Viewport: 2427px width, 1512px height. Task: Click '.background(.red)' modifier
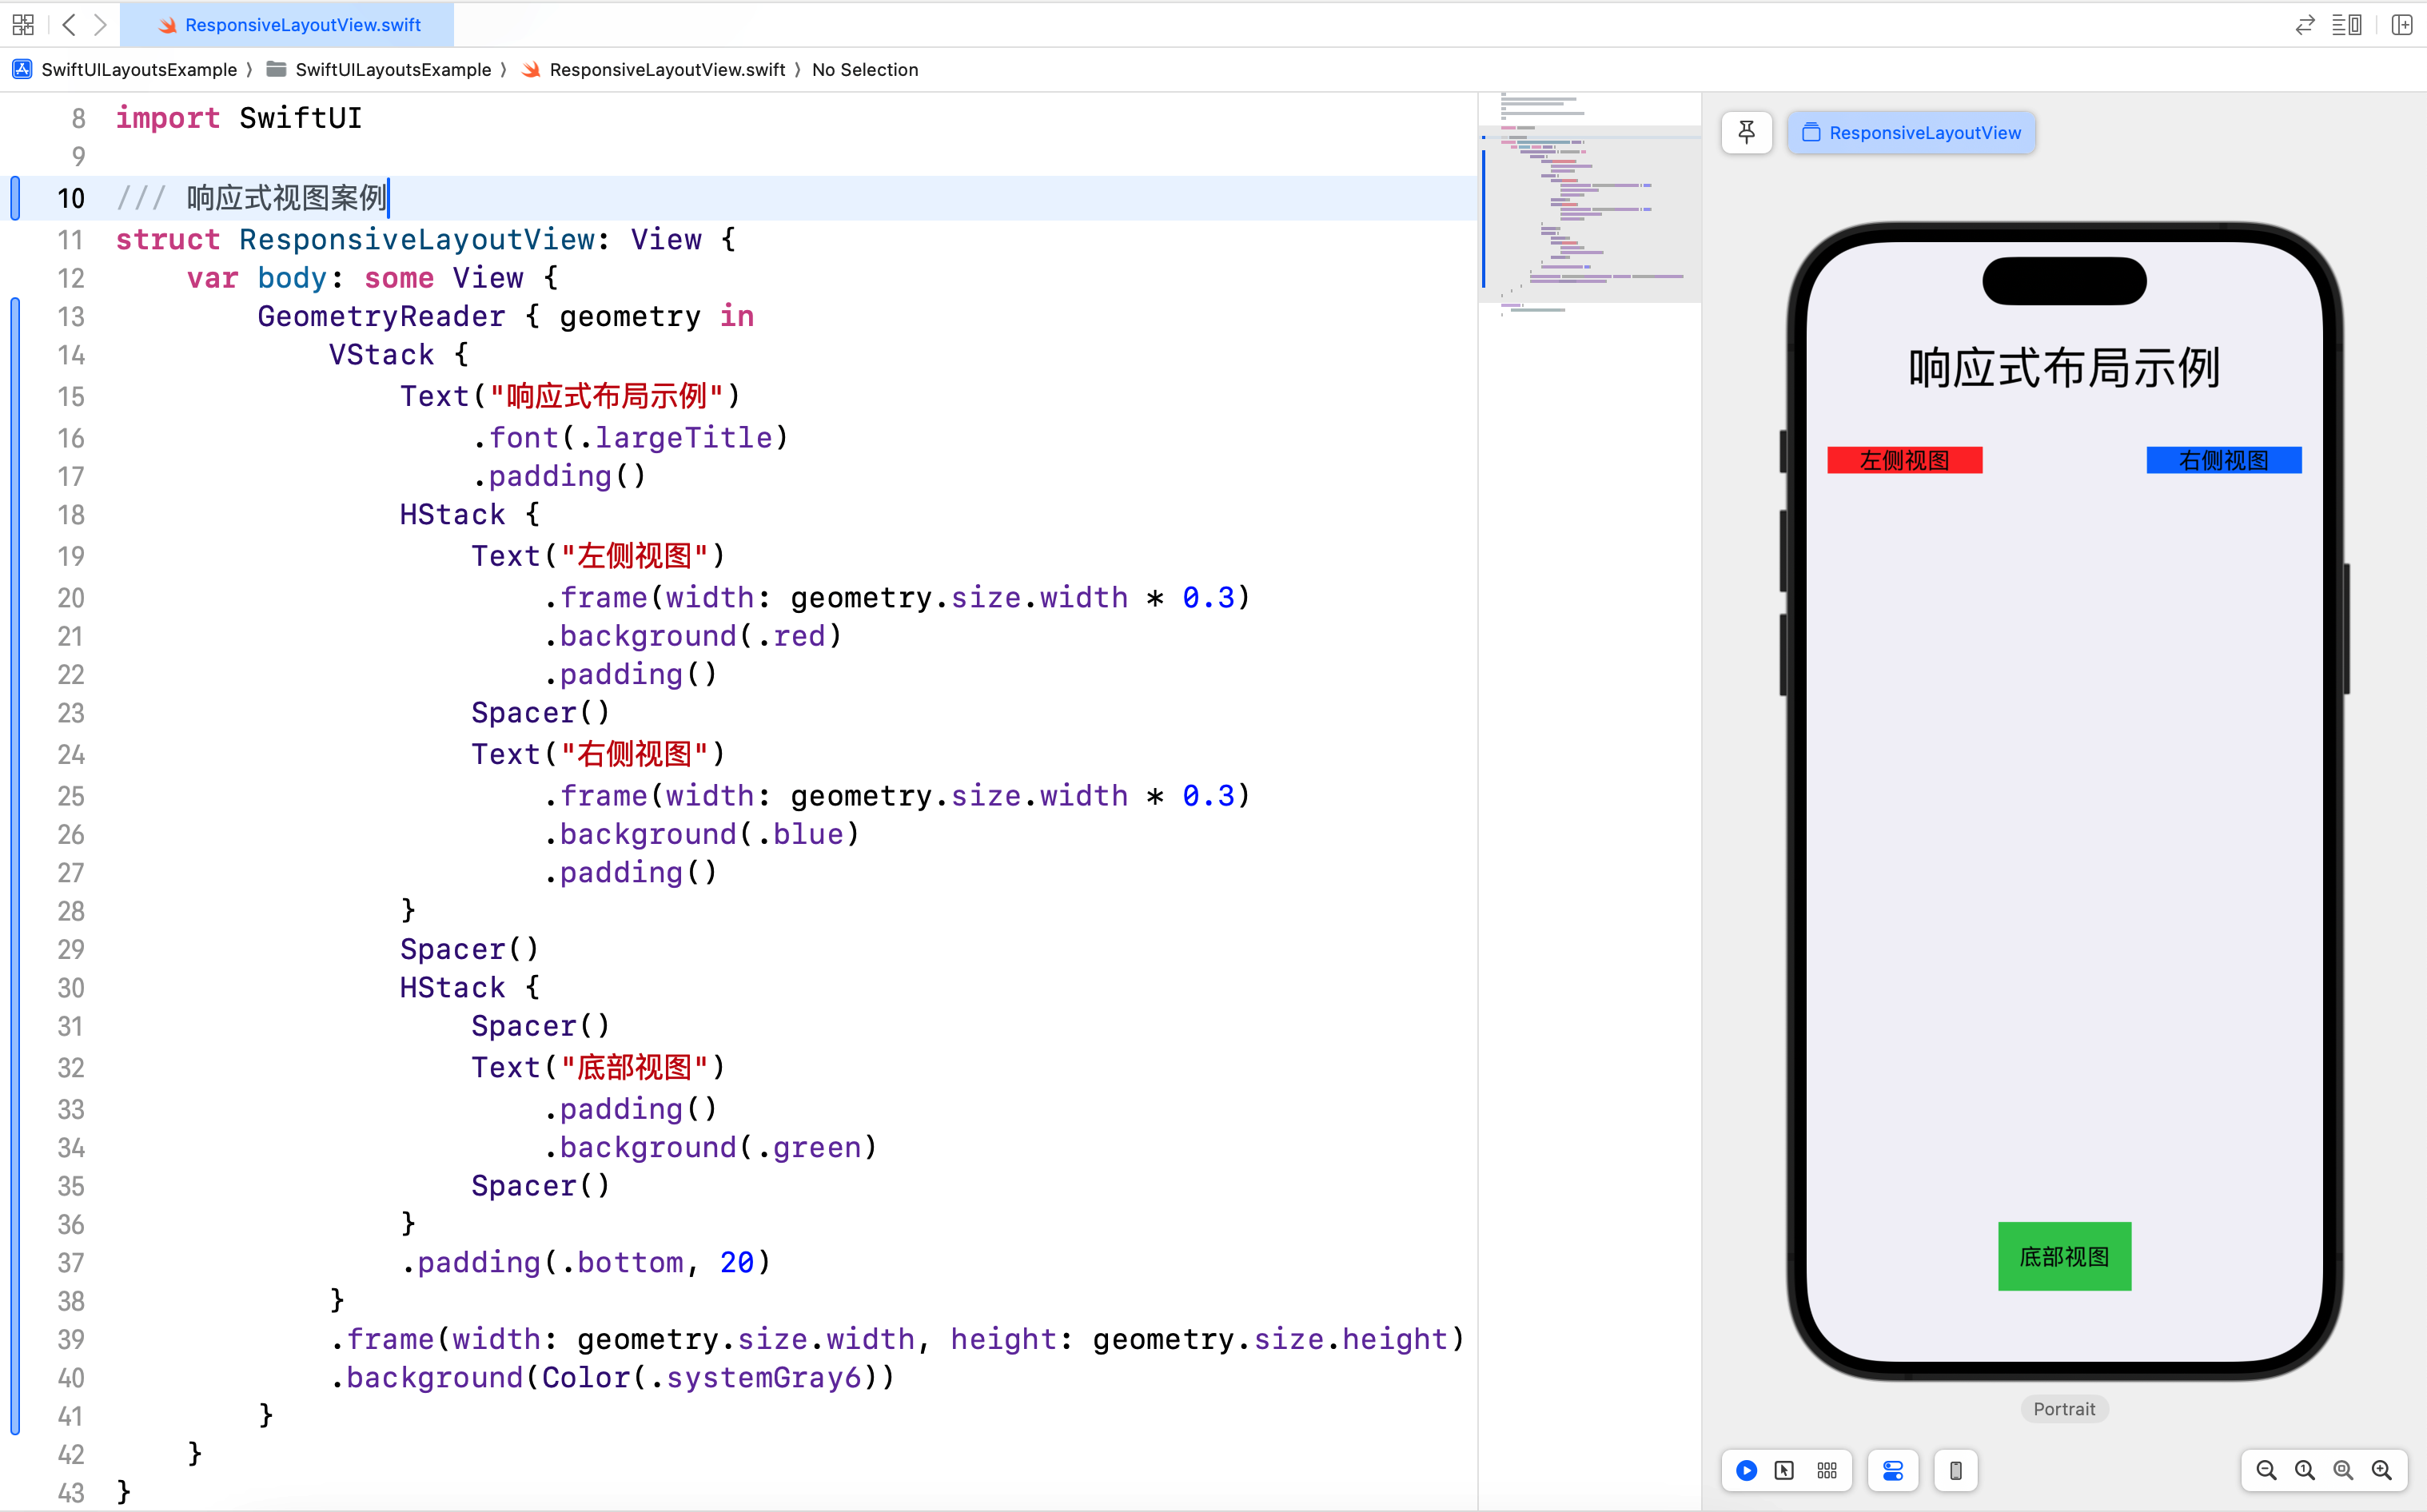[x=692, y=635]
